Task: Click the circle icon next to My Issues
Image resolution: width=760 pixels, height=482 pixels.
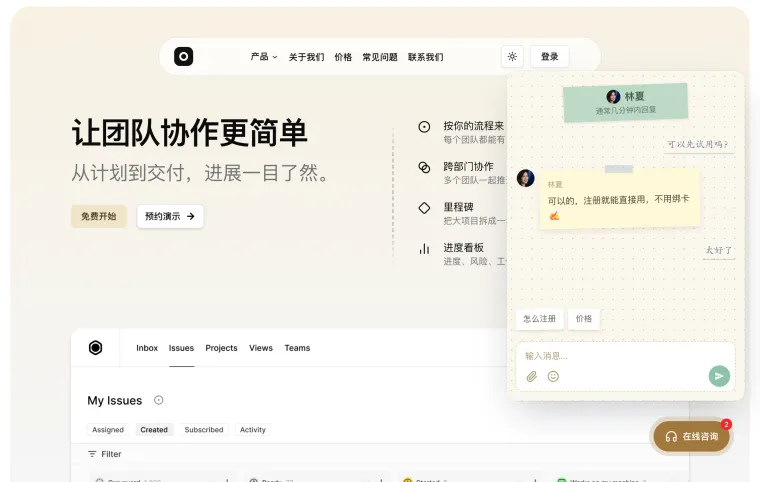Action: pos(158,400)
